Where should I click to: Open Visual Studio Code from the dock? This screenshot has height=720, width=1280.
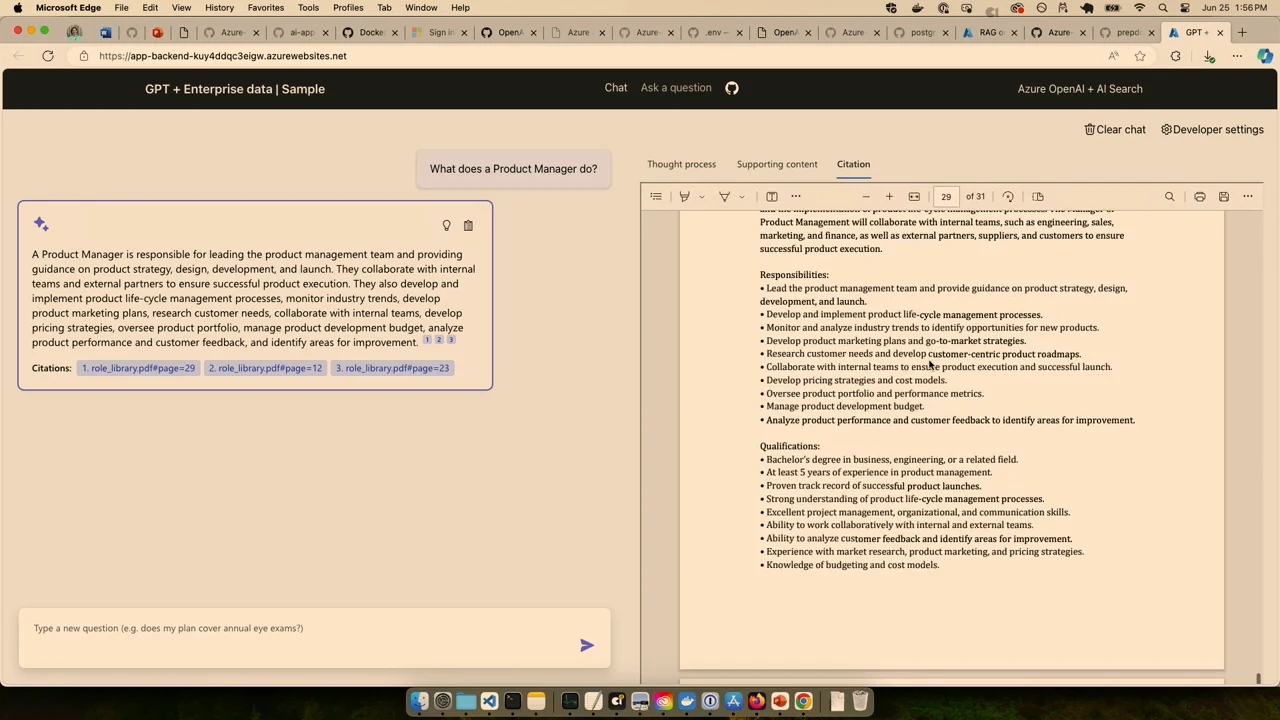(489, 701)
